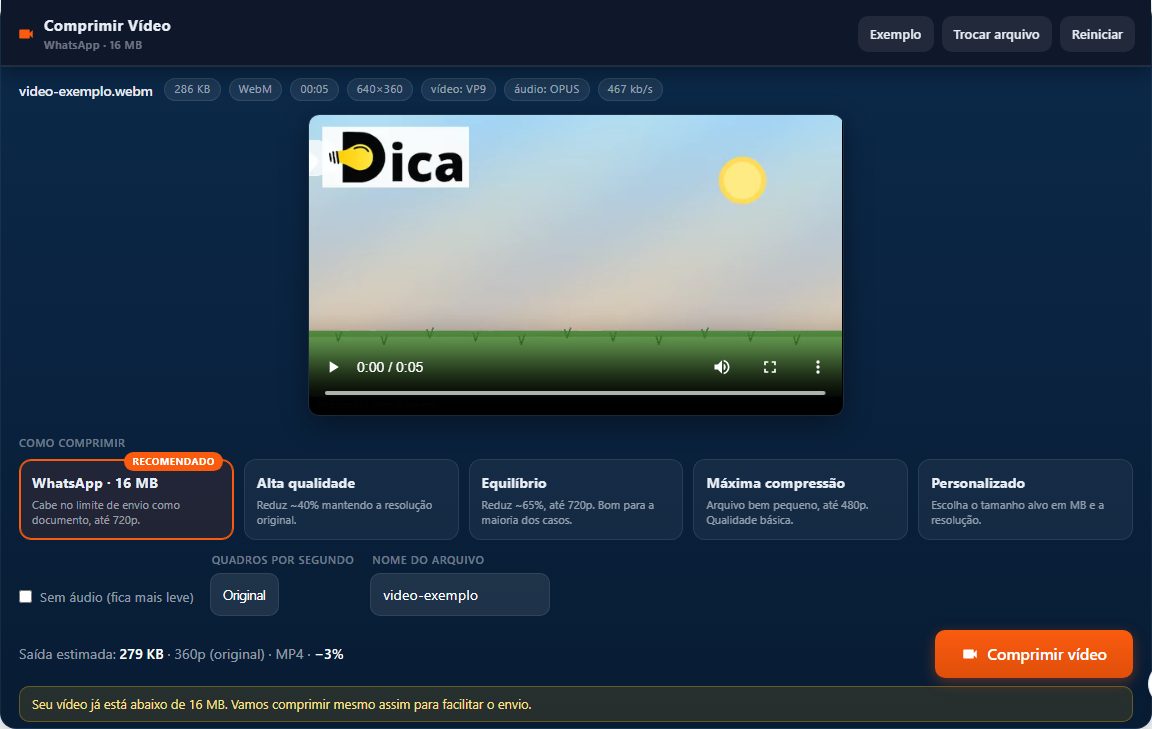This screenshot has height=729, width=1152.
Task: Click the Nome do arquivo input field
Action: (x=460, y=595)
